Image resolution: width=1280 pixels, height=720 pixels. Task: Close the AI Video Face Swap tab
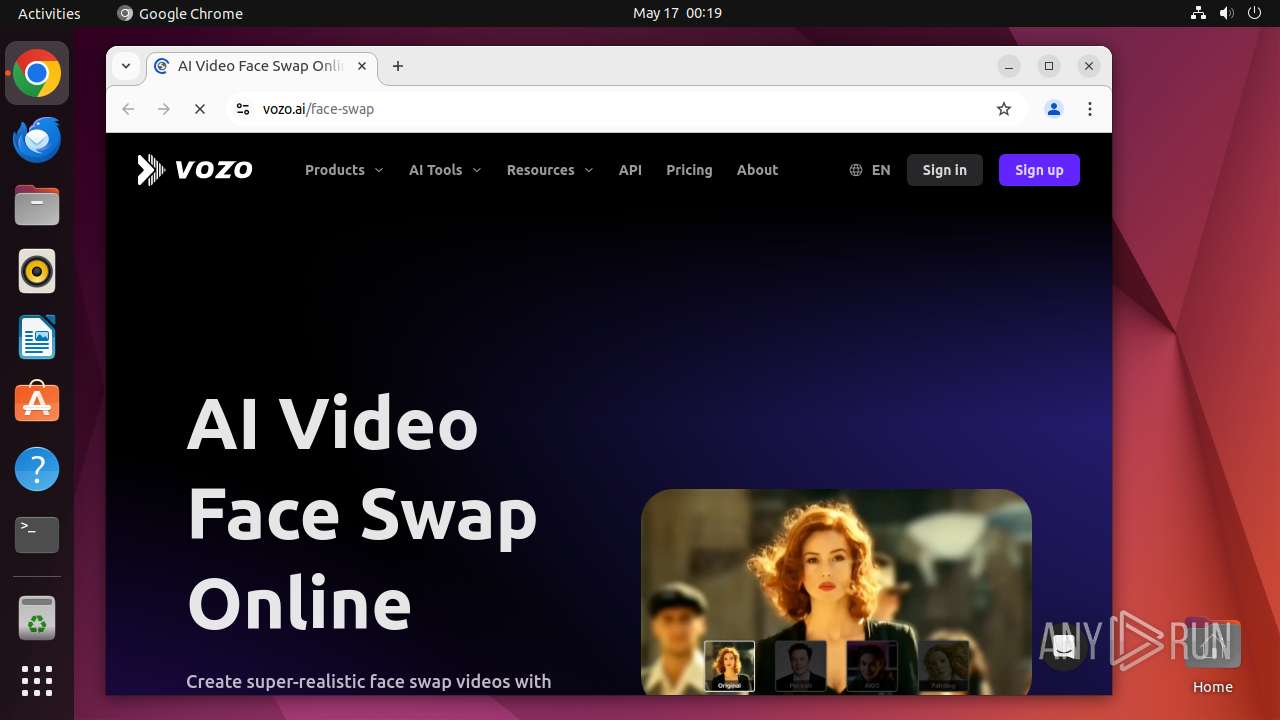pyautogui.click(x=362, y=66)
